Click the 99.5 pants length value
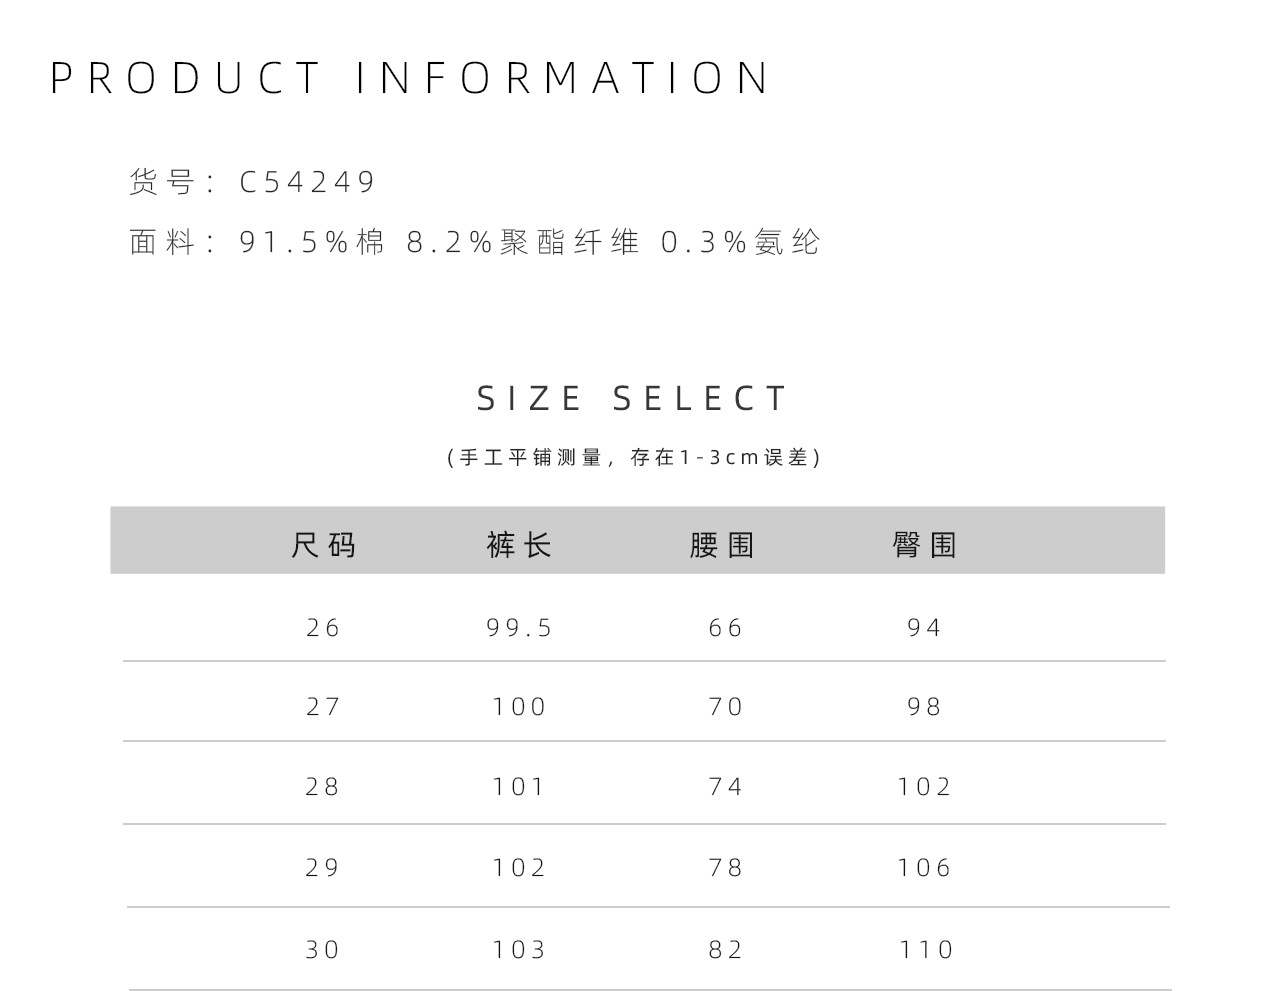This screenshot has height=991, width=1280. [x=520, y=628]
